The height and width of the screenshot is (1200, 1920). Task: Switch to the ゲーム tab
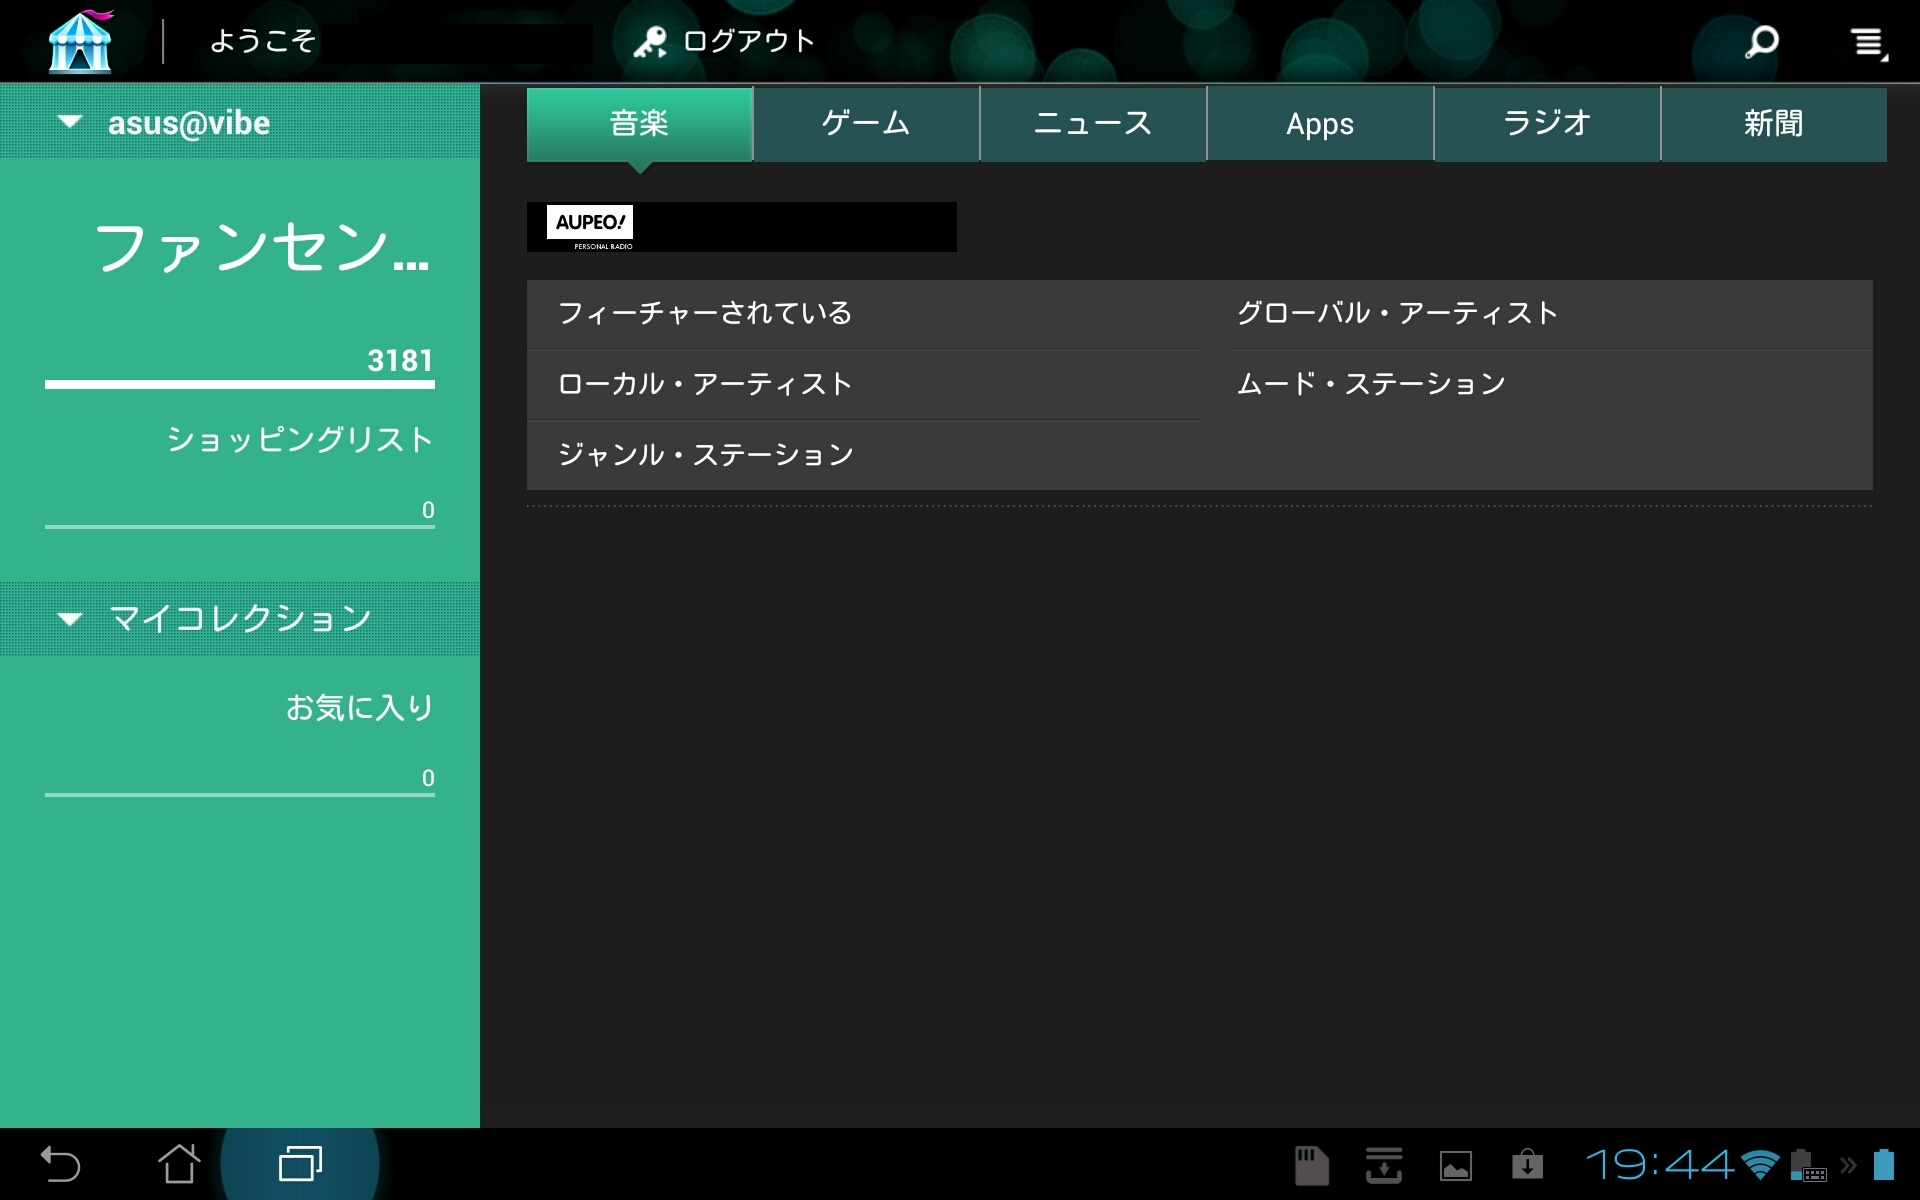pos(866,124)
